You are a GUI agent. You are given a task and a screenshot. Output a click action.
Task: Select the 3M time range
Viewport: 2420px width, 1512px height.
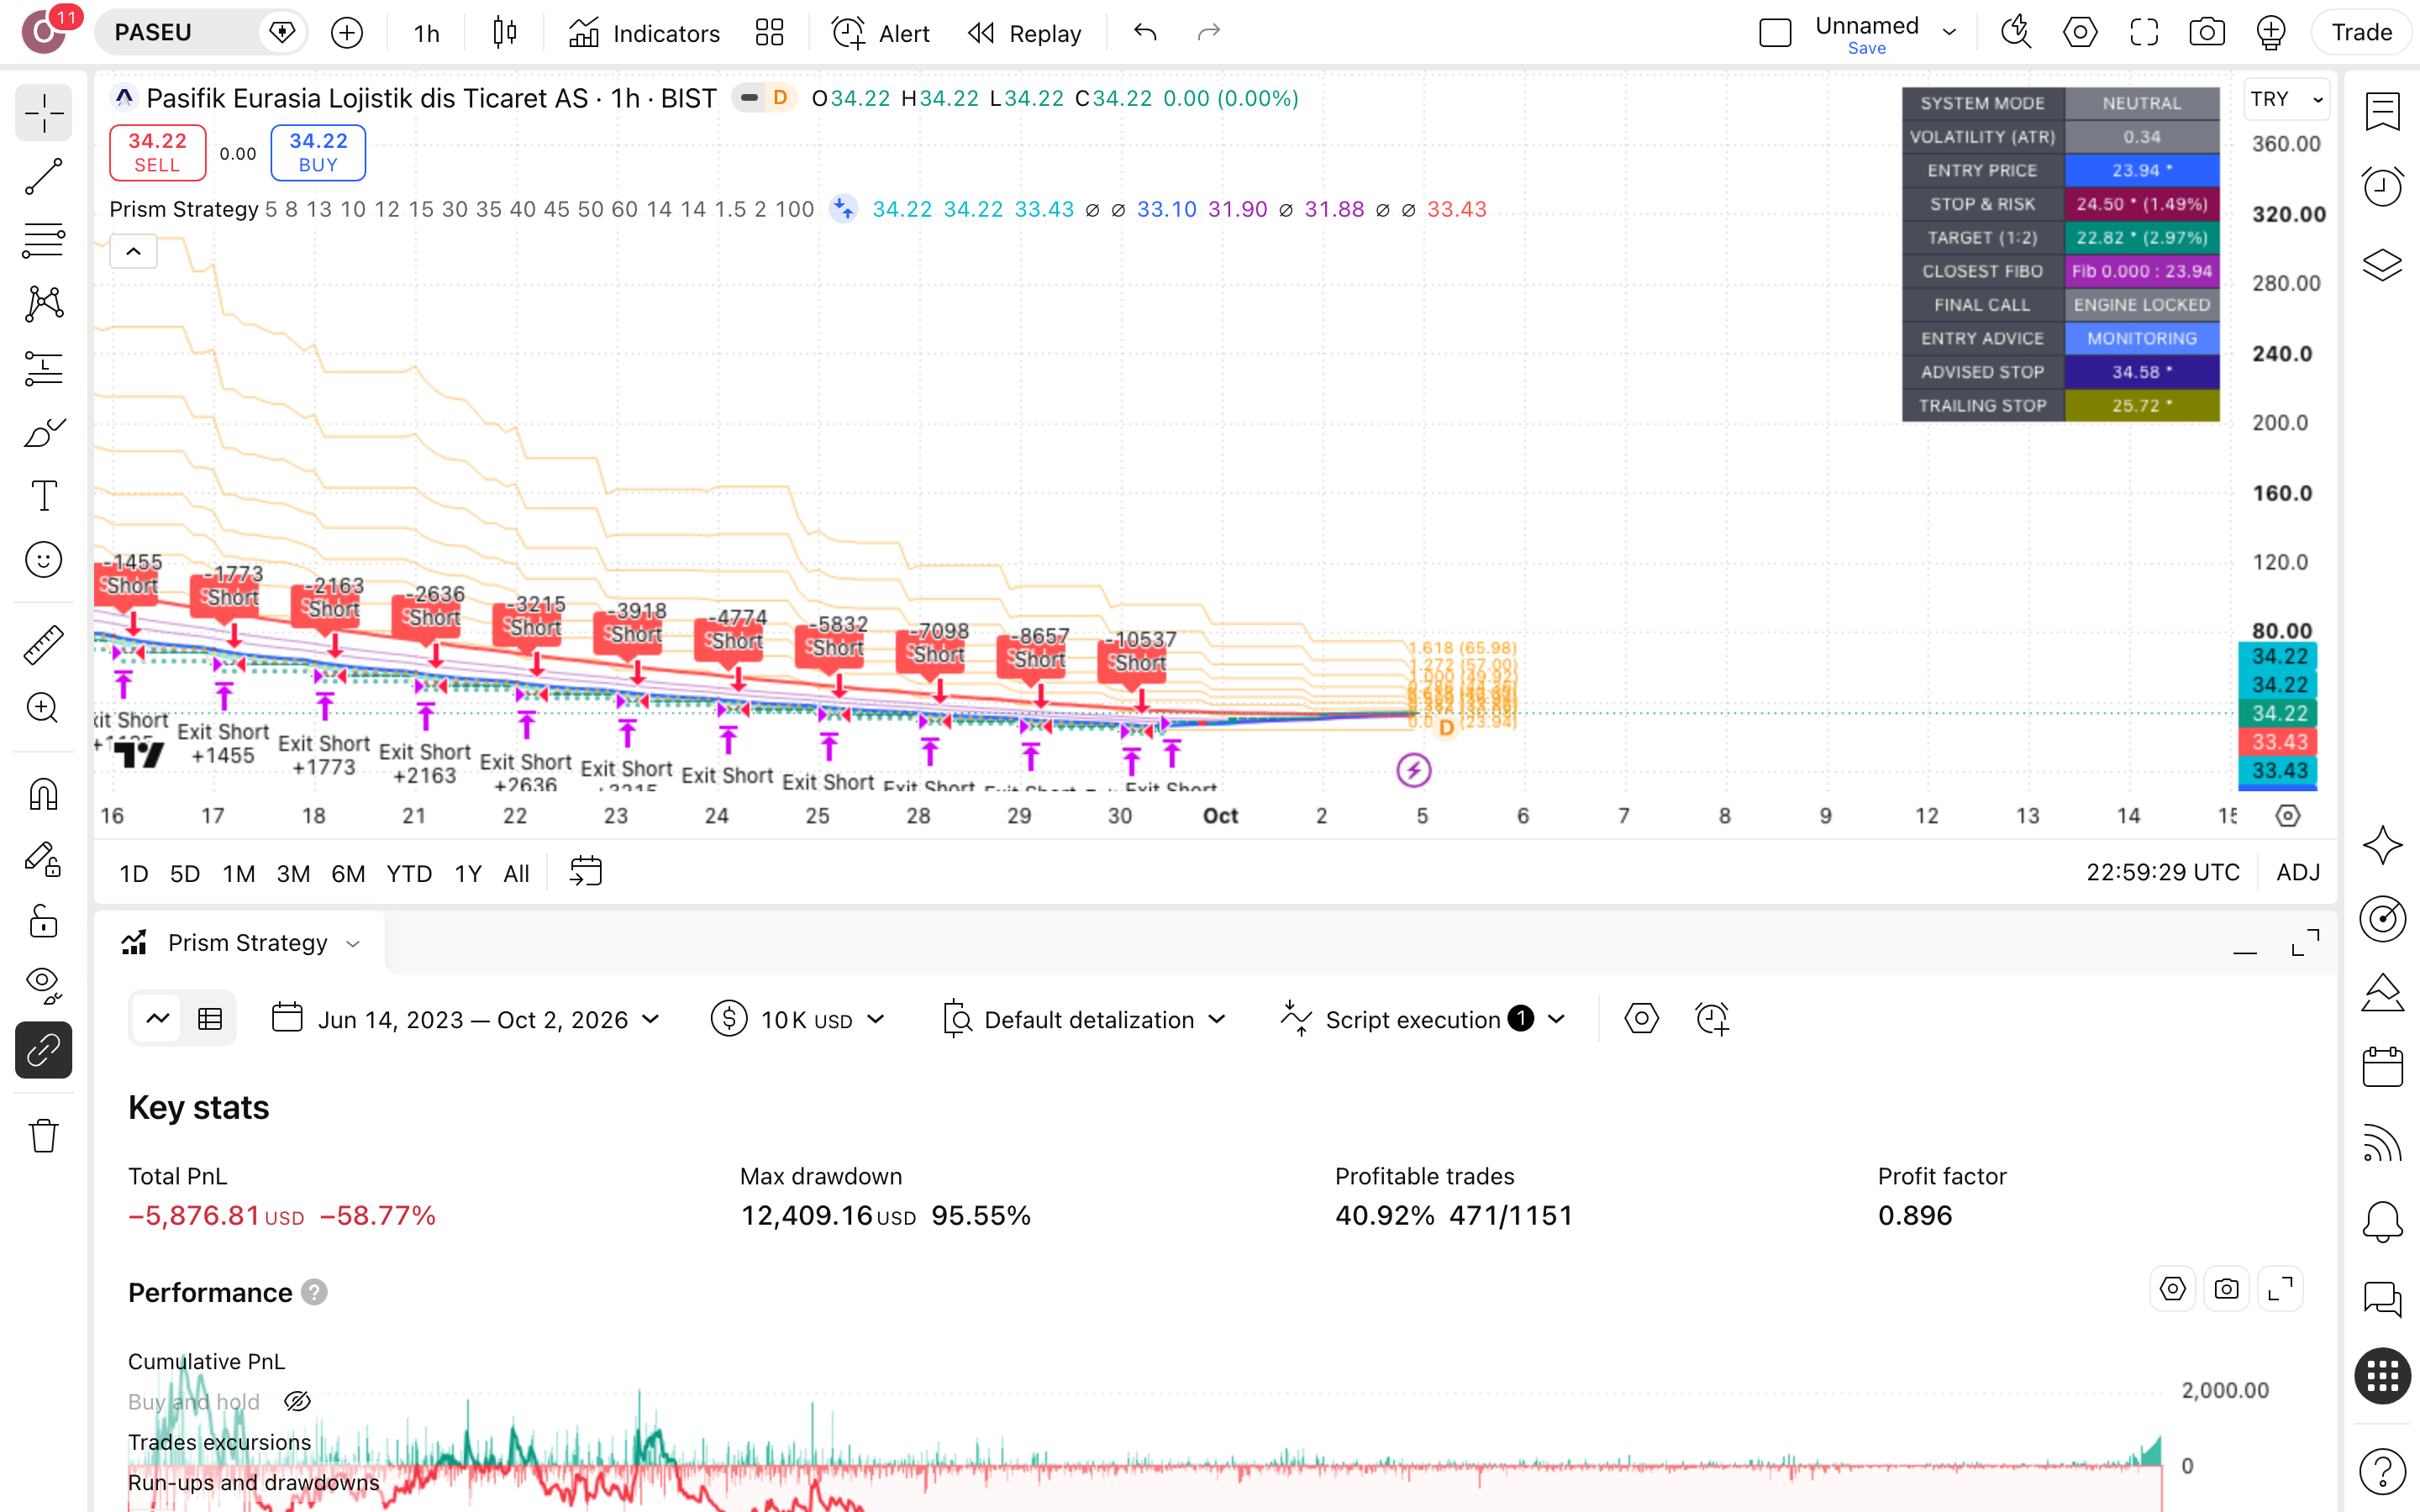(x=293, y=873)
